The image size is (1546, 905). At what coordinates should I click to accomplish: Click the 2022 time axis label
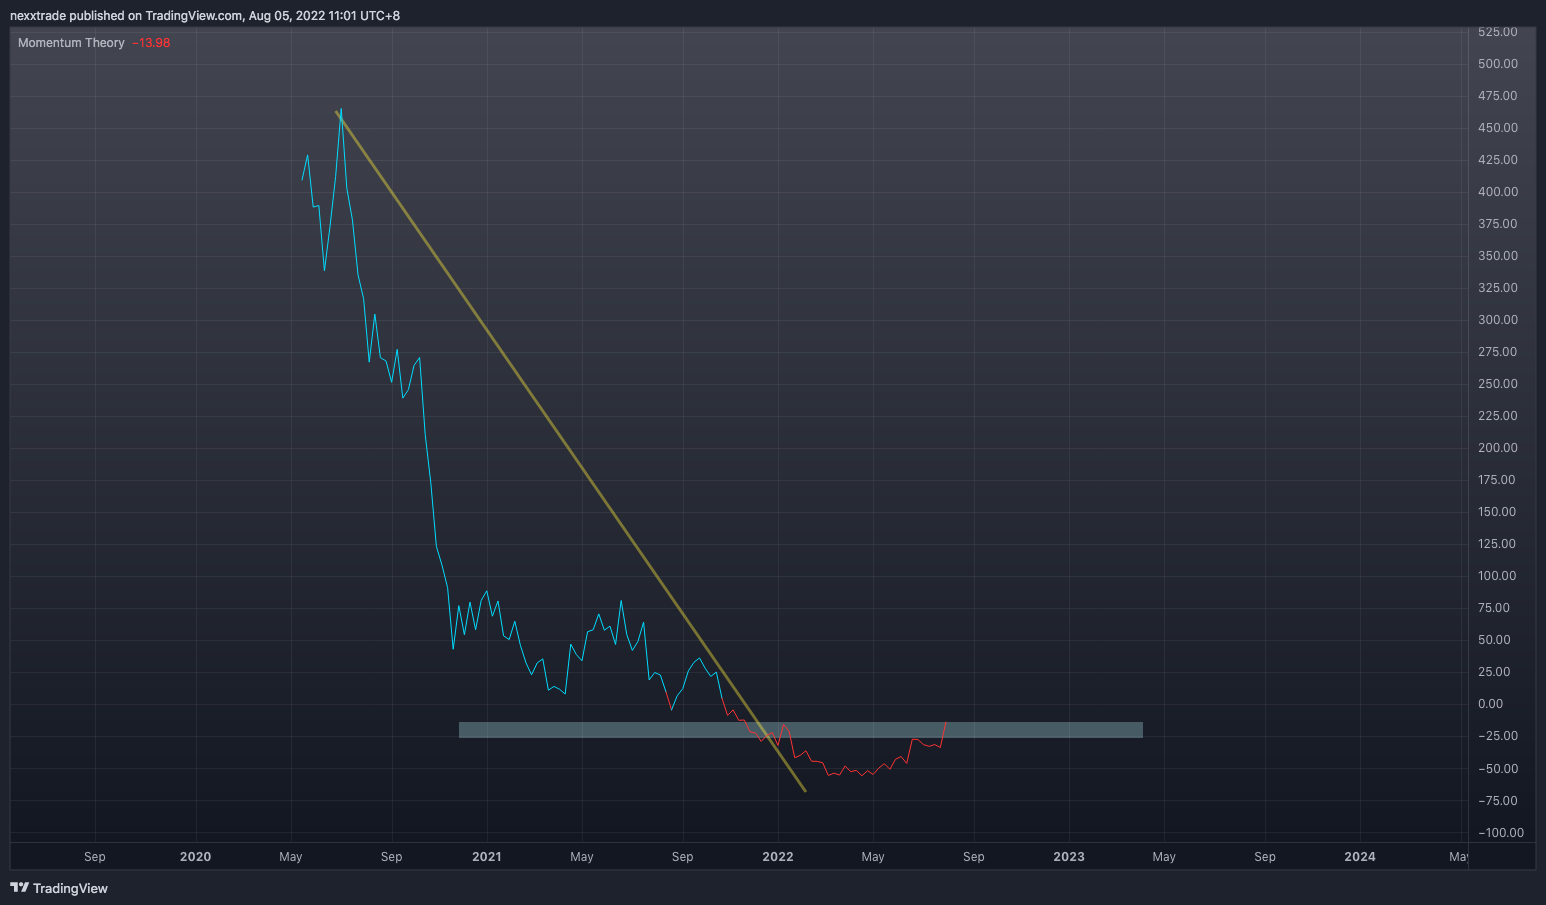778,857
